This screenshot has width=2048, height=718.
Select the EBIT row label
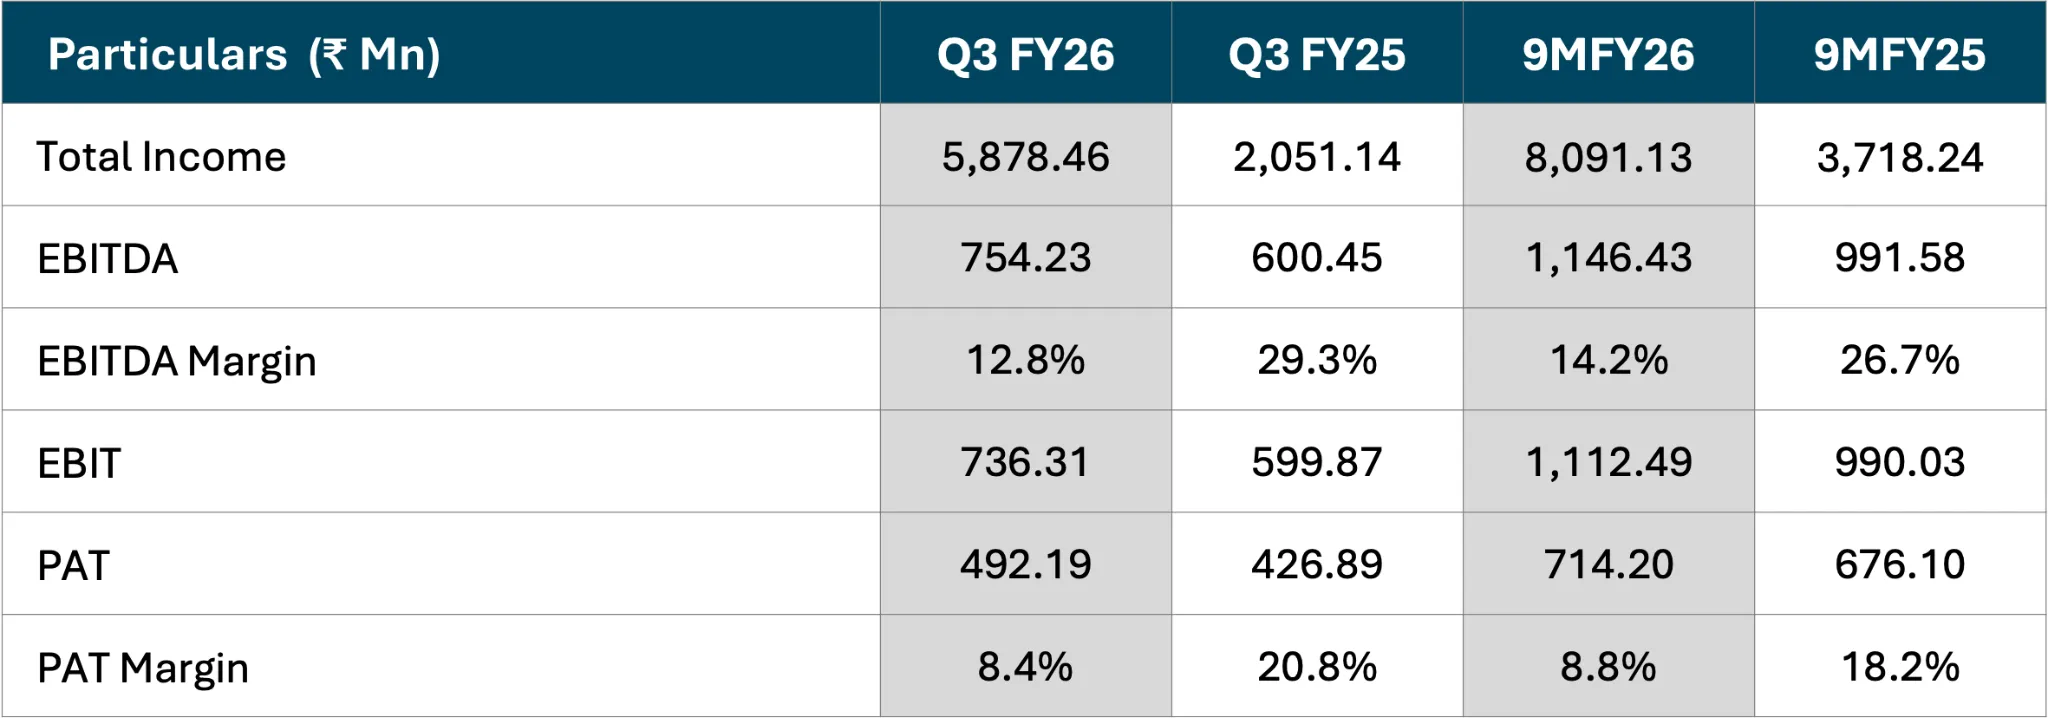(79, 464)
